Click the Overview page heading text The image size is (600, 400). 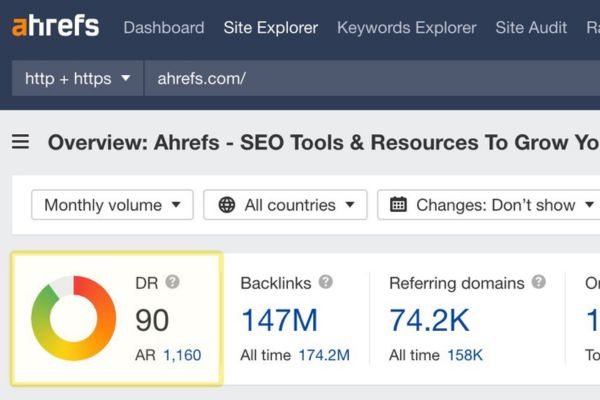pos(324,142)
